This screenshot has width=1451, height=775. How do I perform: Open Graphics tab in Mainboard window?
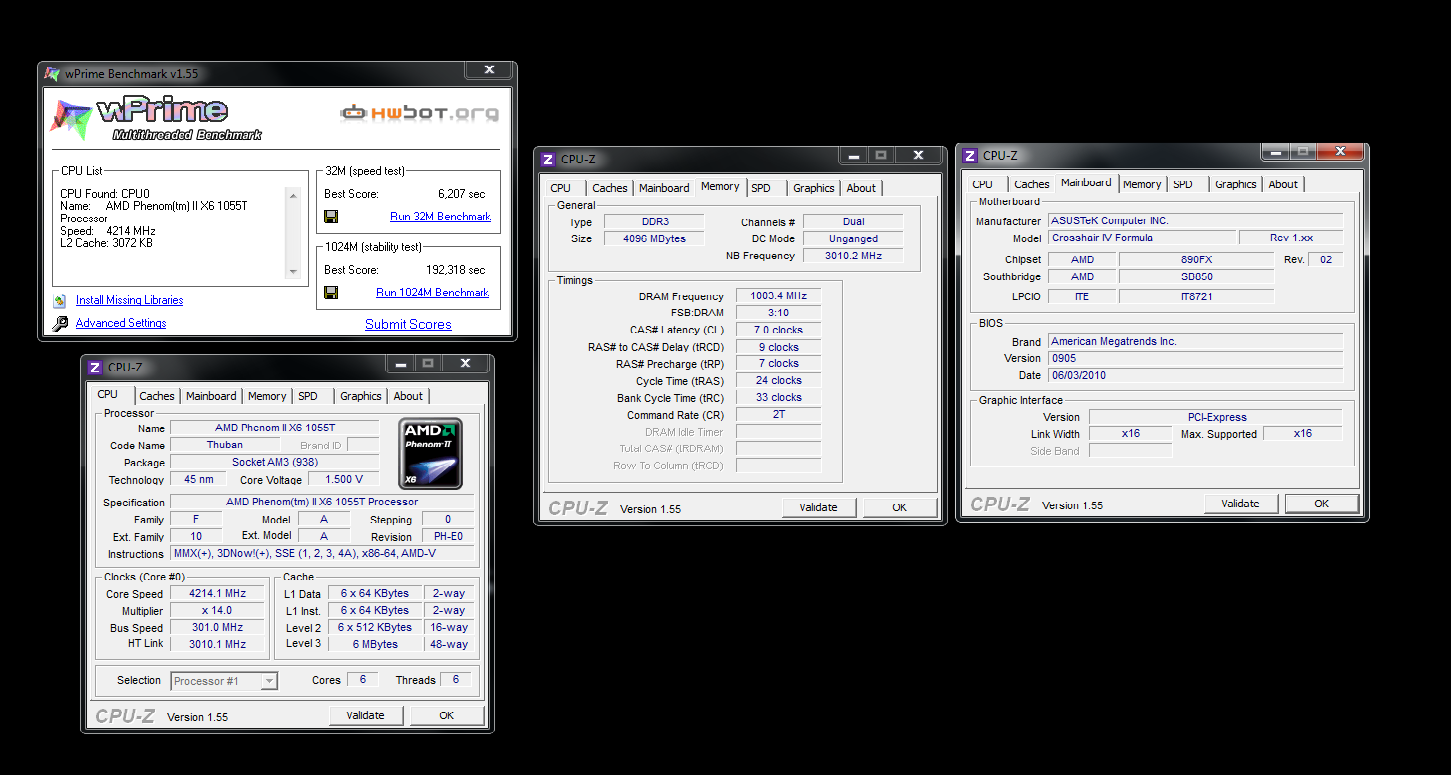coord(1236,184)
